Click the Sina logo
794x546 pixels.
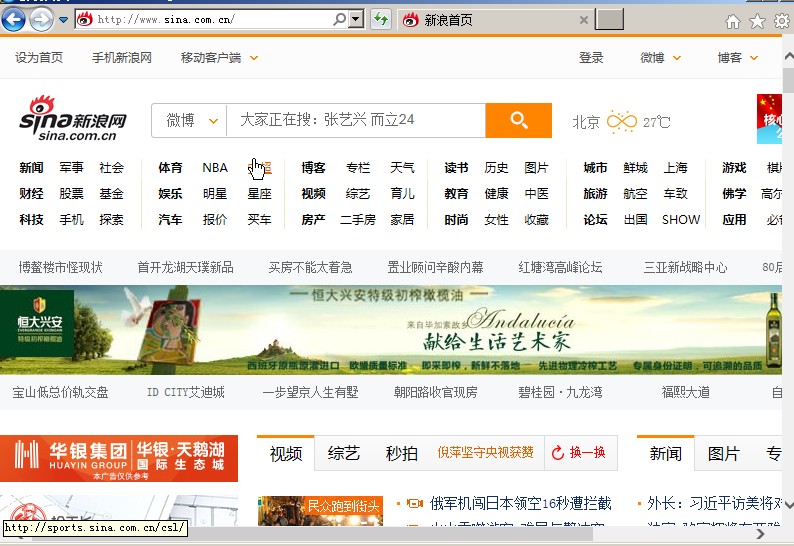[73, 121]
